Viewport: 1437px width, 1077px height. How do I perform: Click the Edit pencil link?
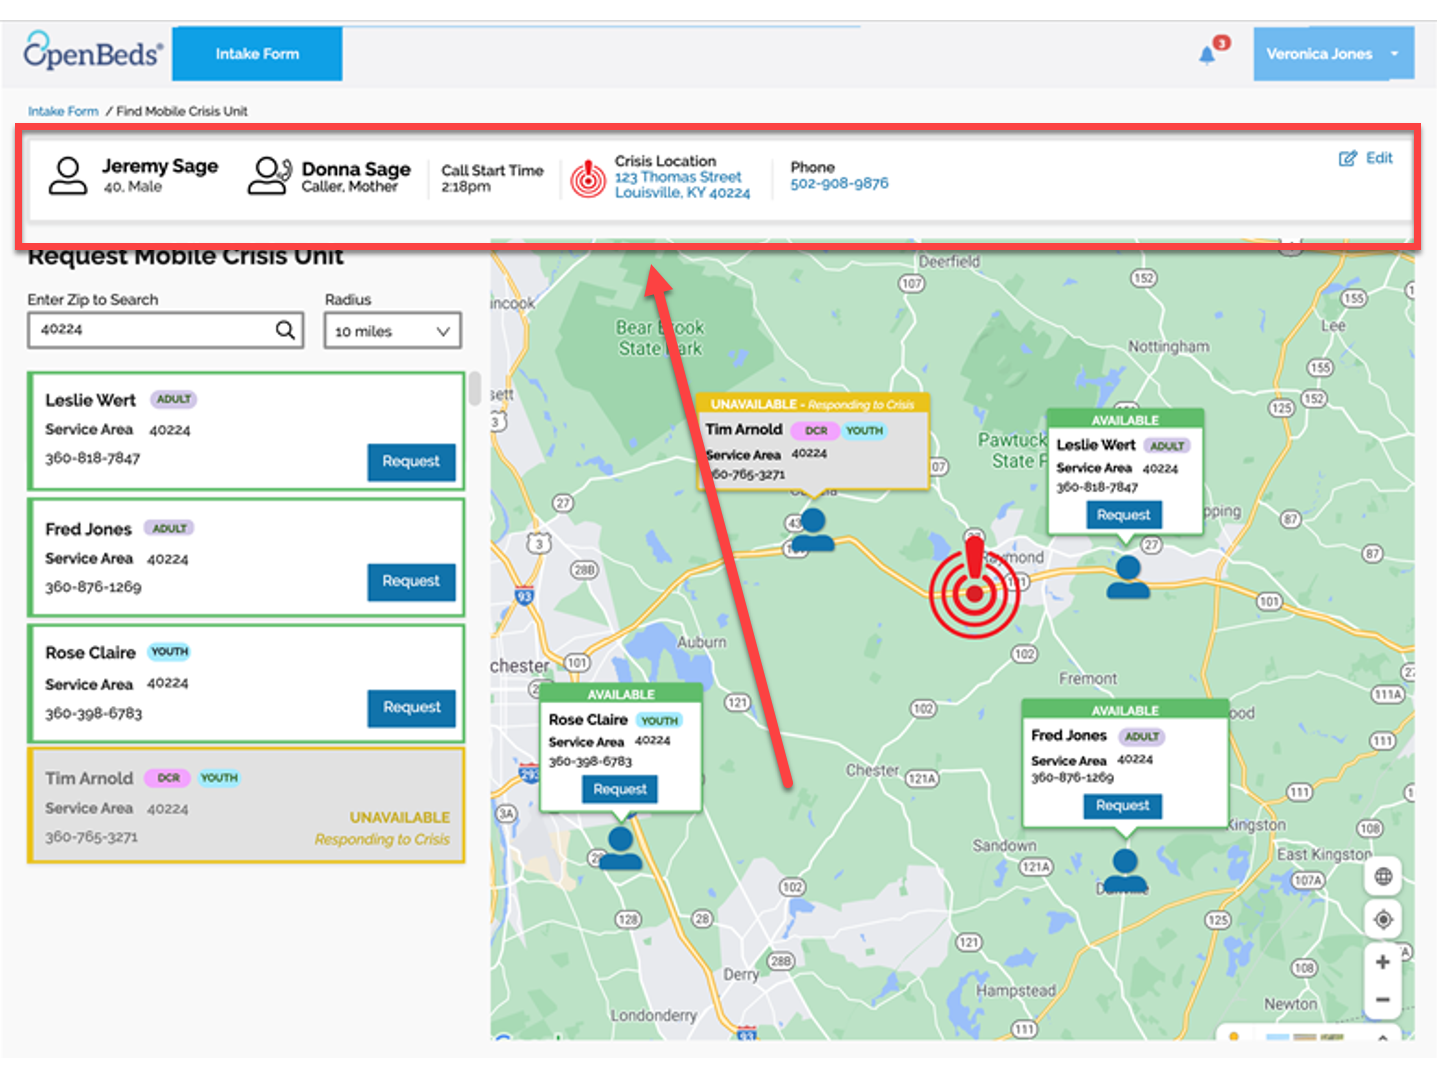[x=1366, y=158]
